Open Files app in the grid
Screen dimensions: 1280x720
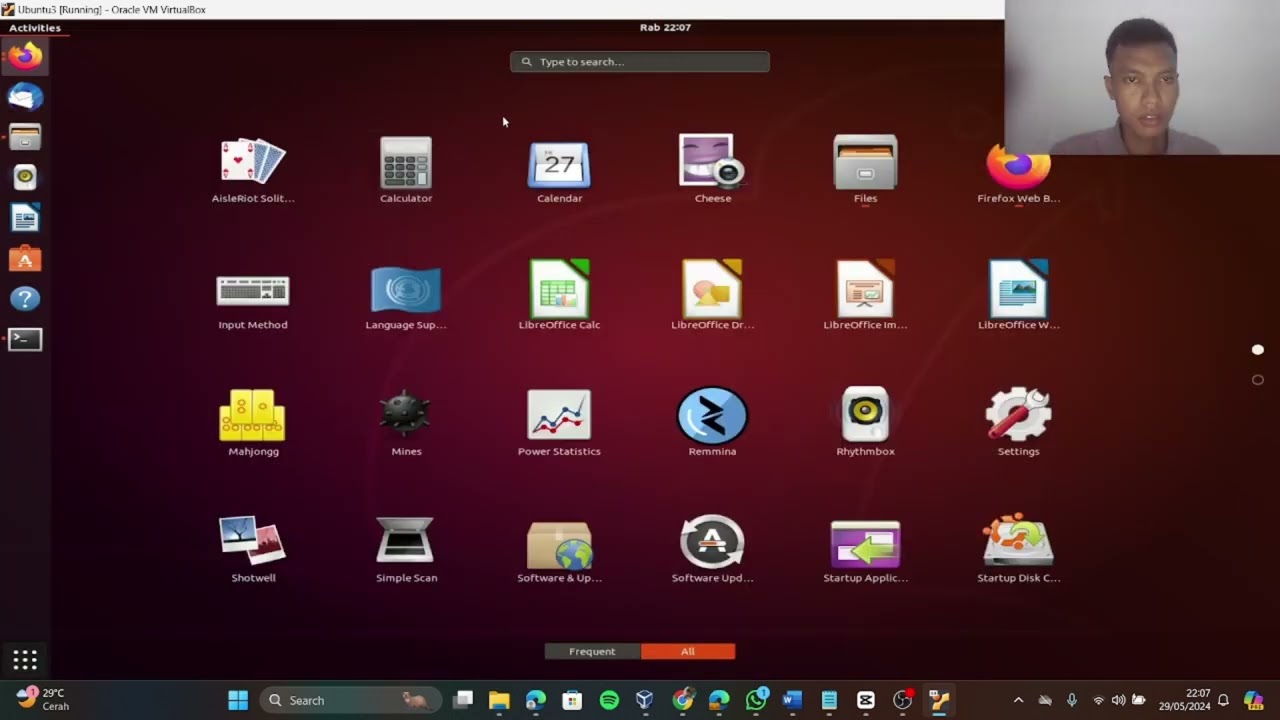[865, 170]
